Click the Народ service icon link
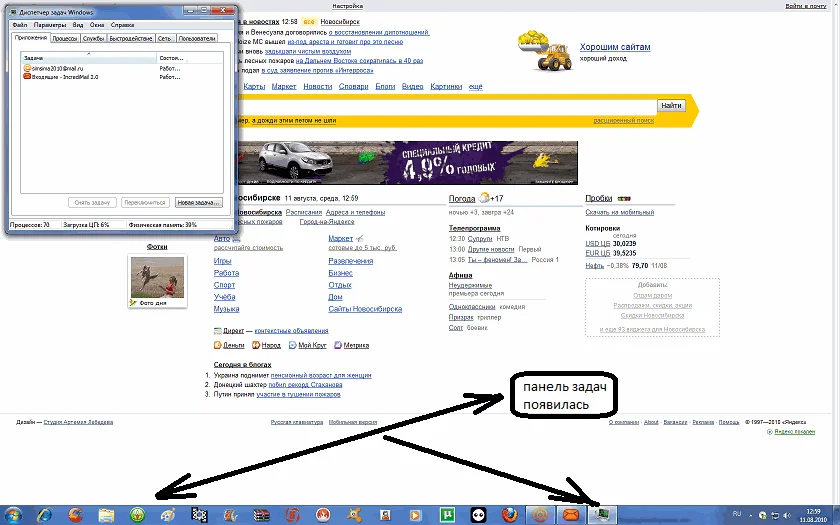The width and height of the screenshot is (840, 525). [x=267, y=346]
